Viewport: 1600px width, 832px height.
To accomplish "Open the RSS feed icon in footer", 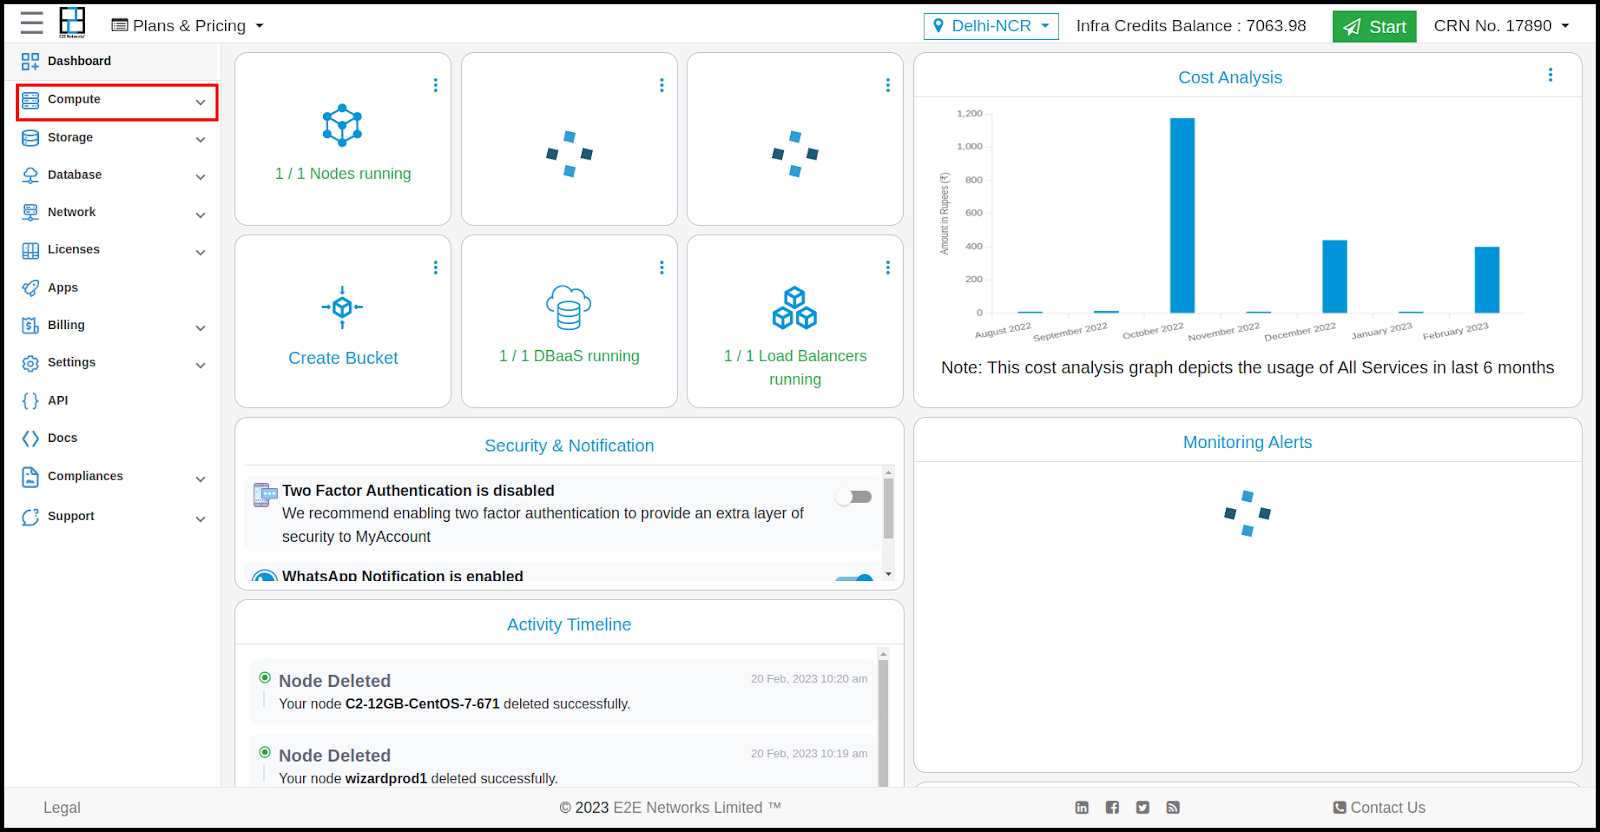I will [x=1173, y=808].
